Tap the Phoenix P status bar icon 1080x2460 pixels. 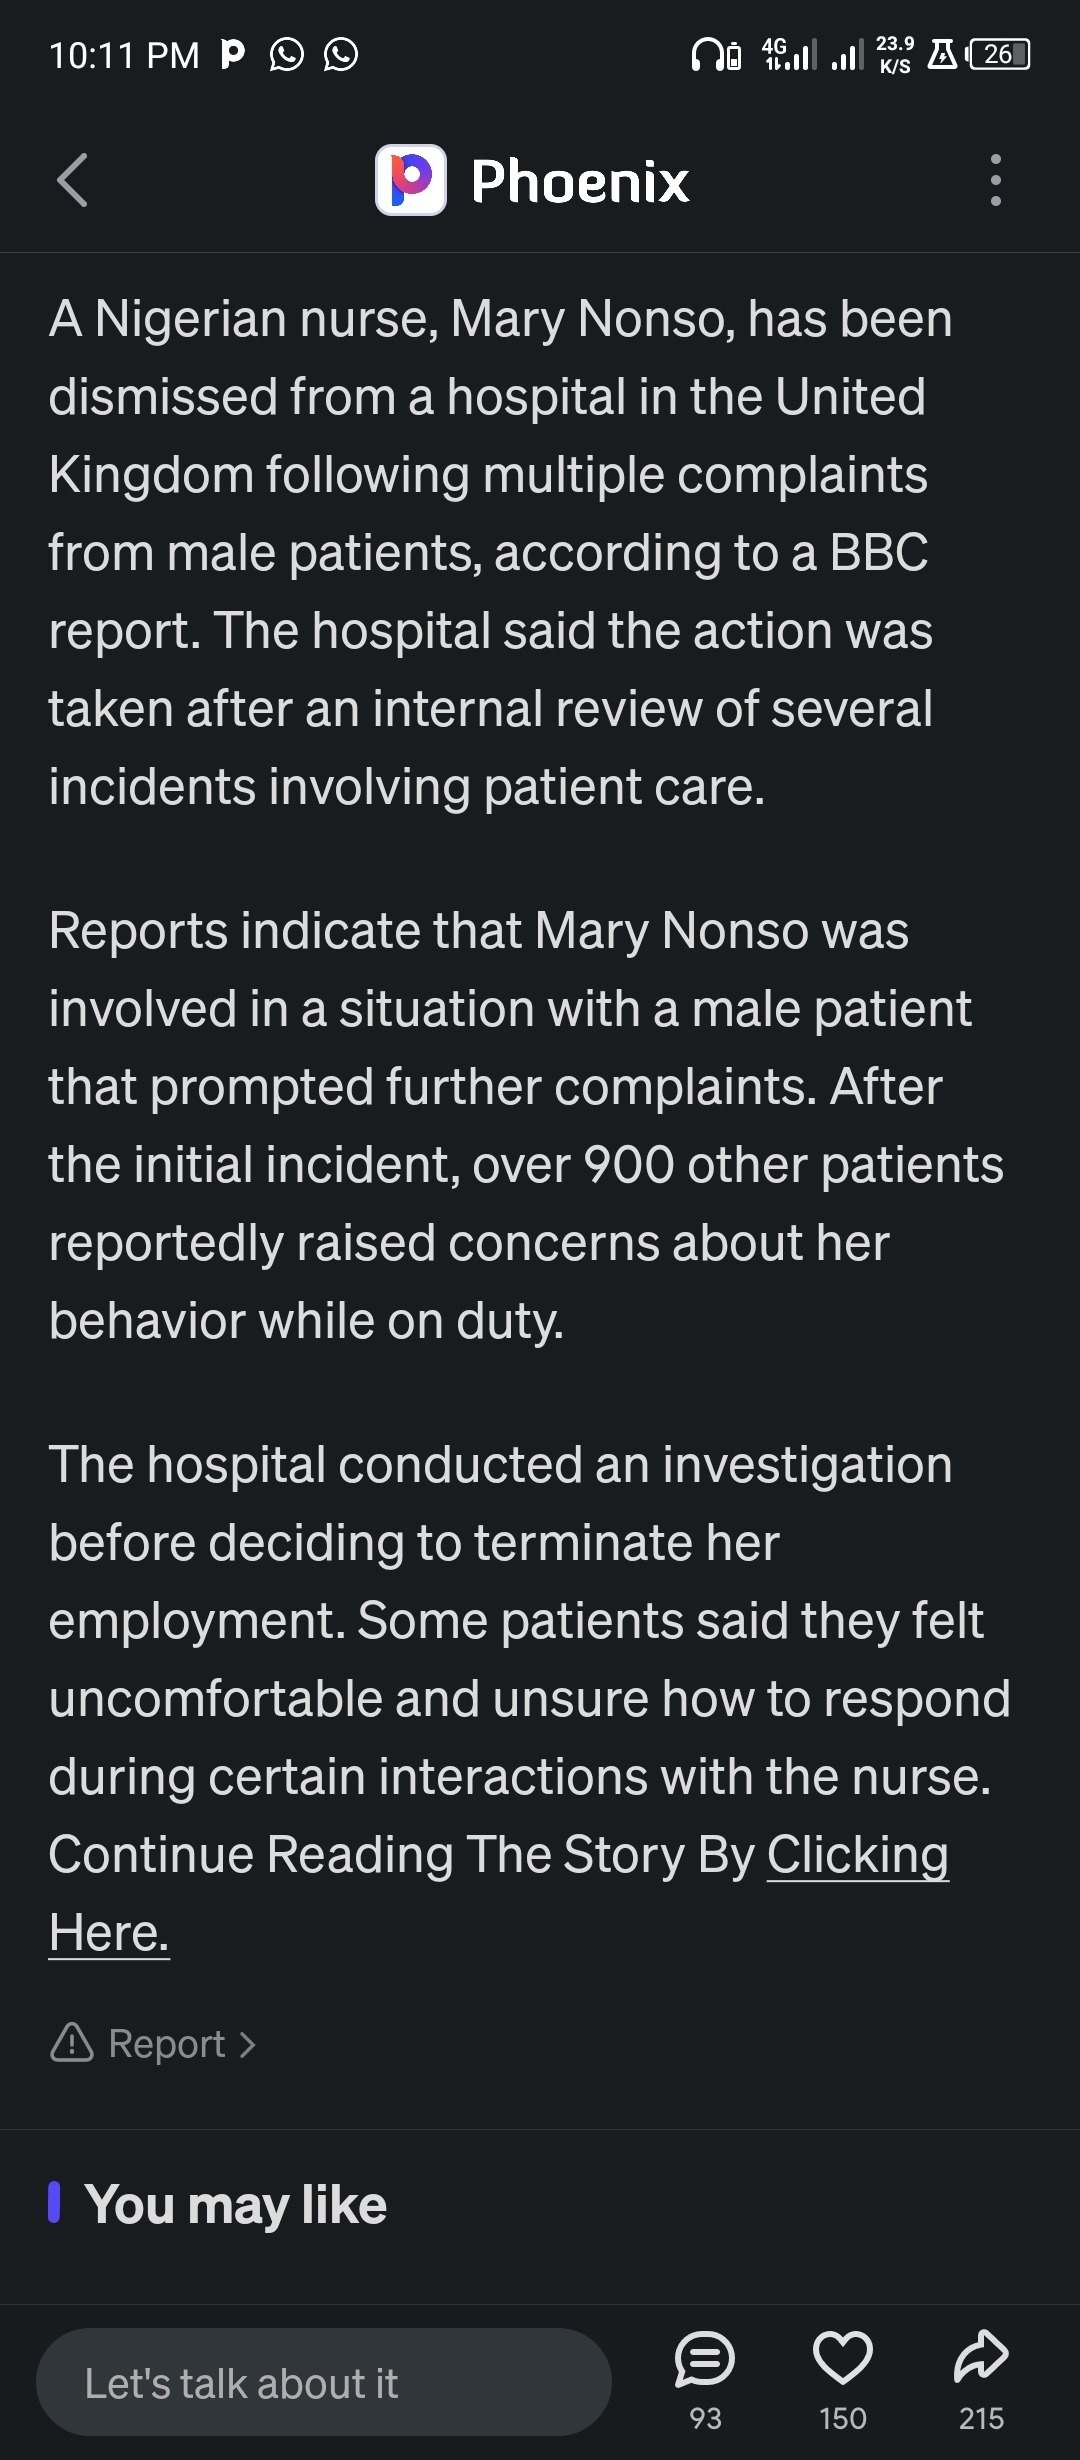(x=232, y=54)
